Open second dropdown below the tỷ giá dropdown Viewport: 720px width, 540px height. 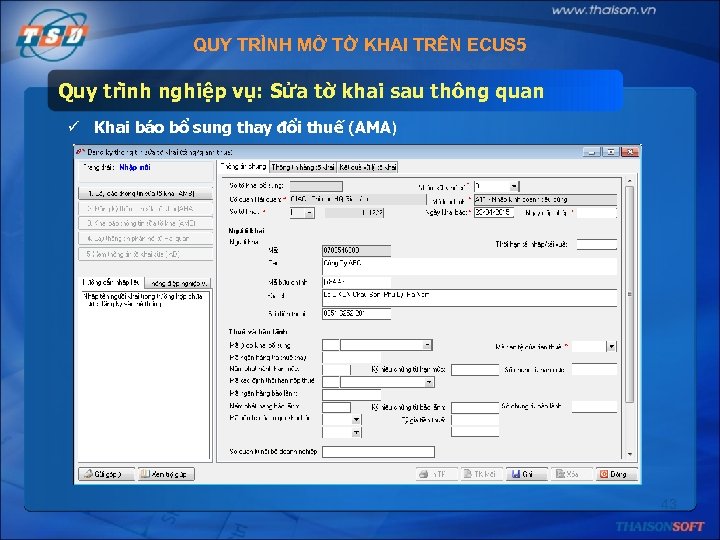(356, 433)
